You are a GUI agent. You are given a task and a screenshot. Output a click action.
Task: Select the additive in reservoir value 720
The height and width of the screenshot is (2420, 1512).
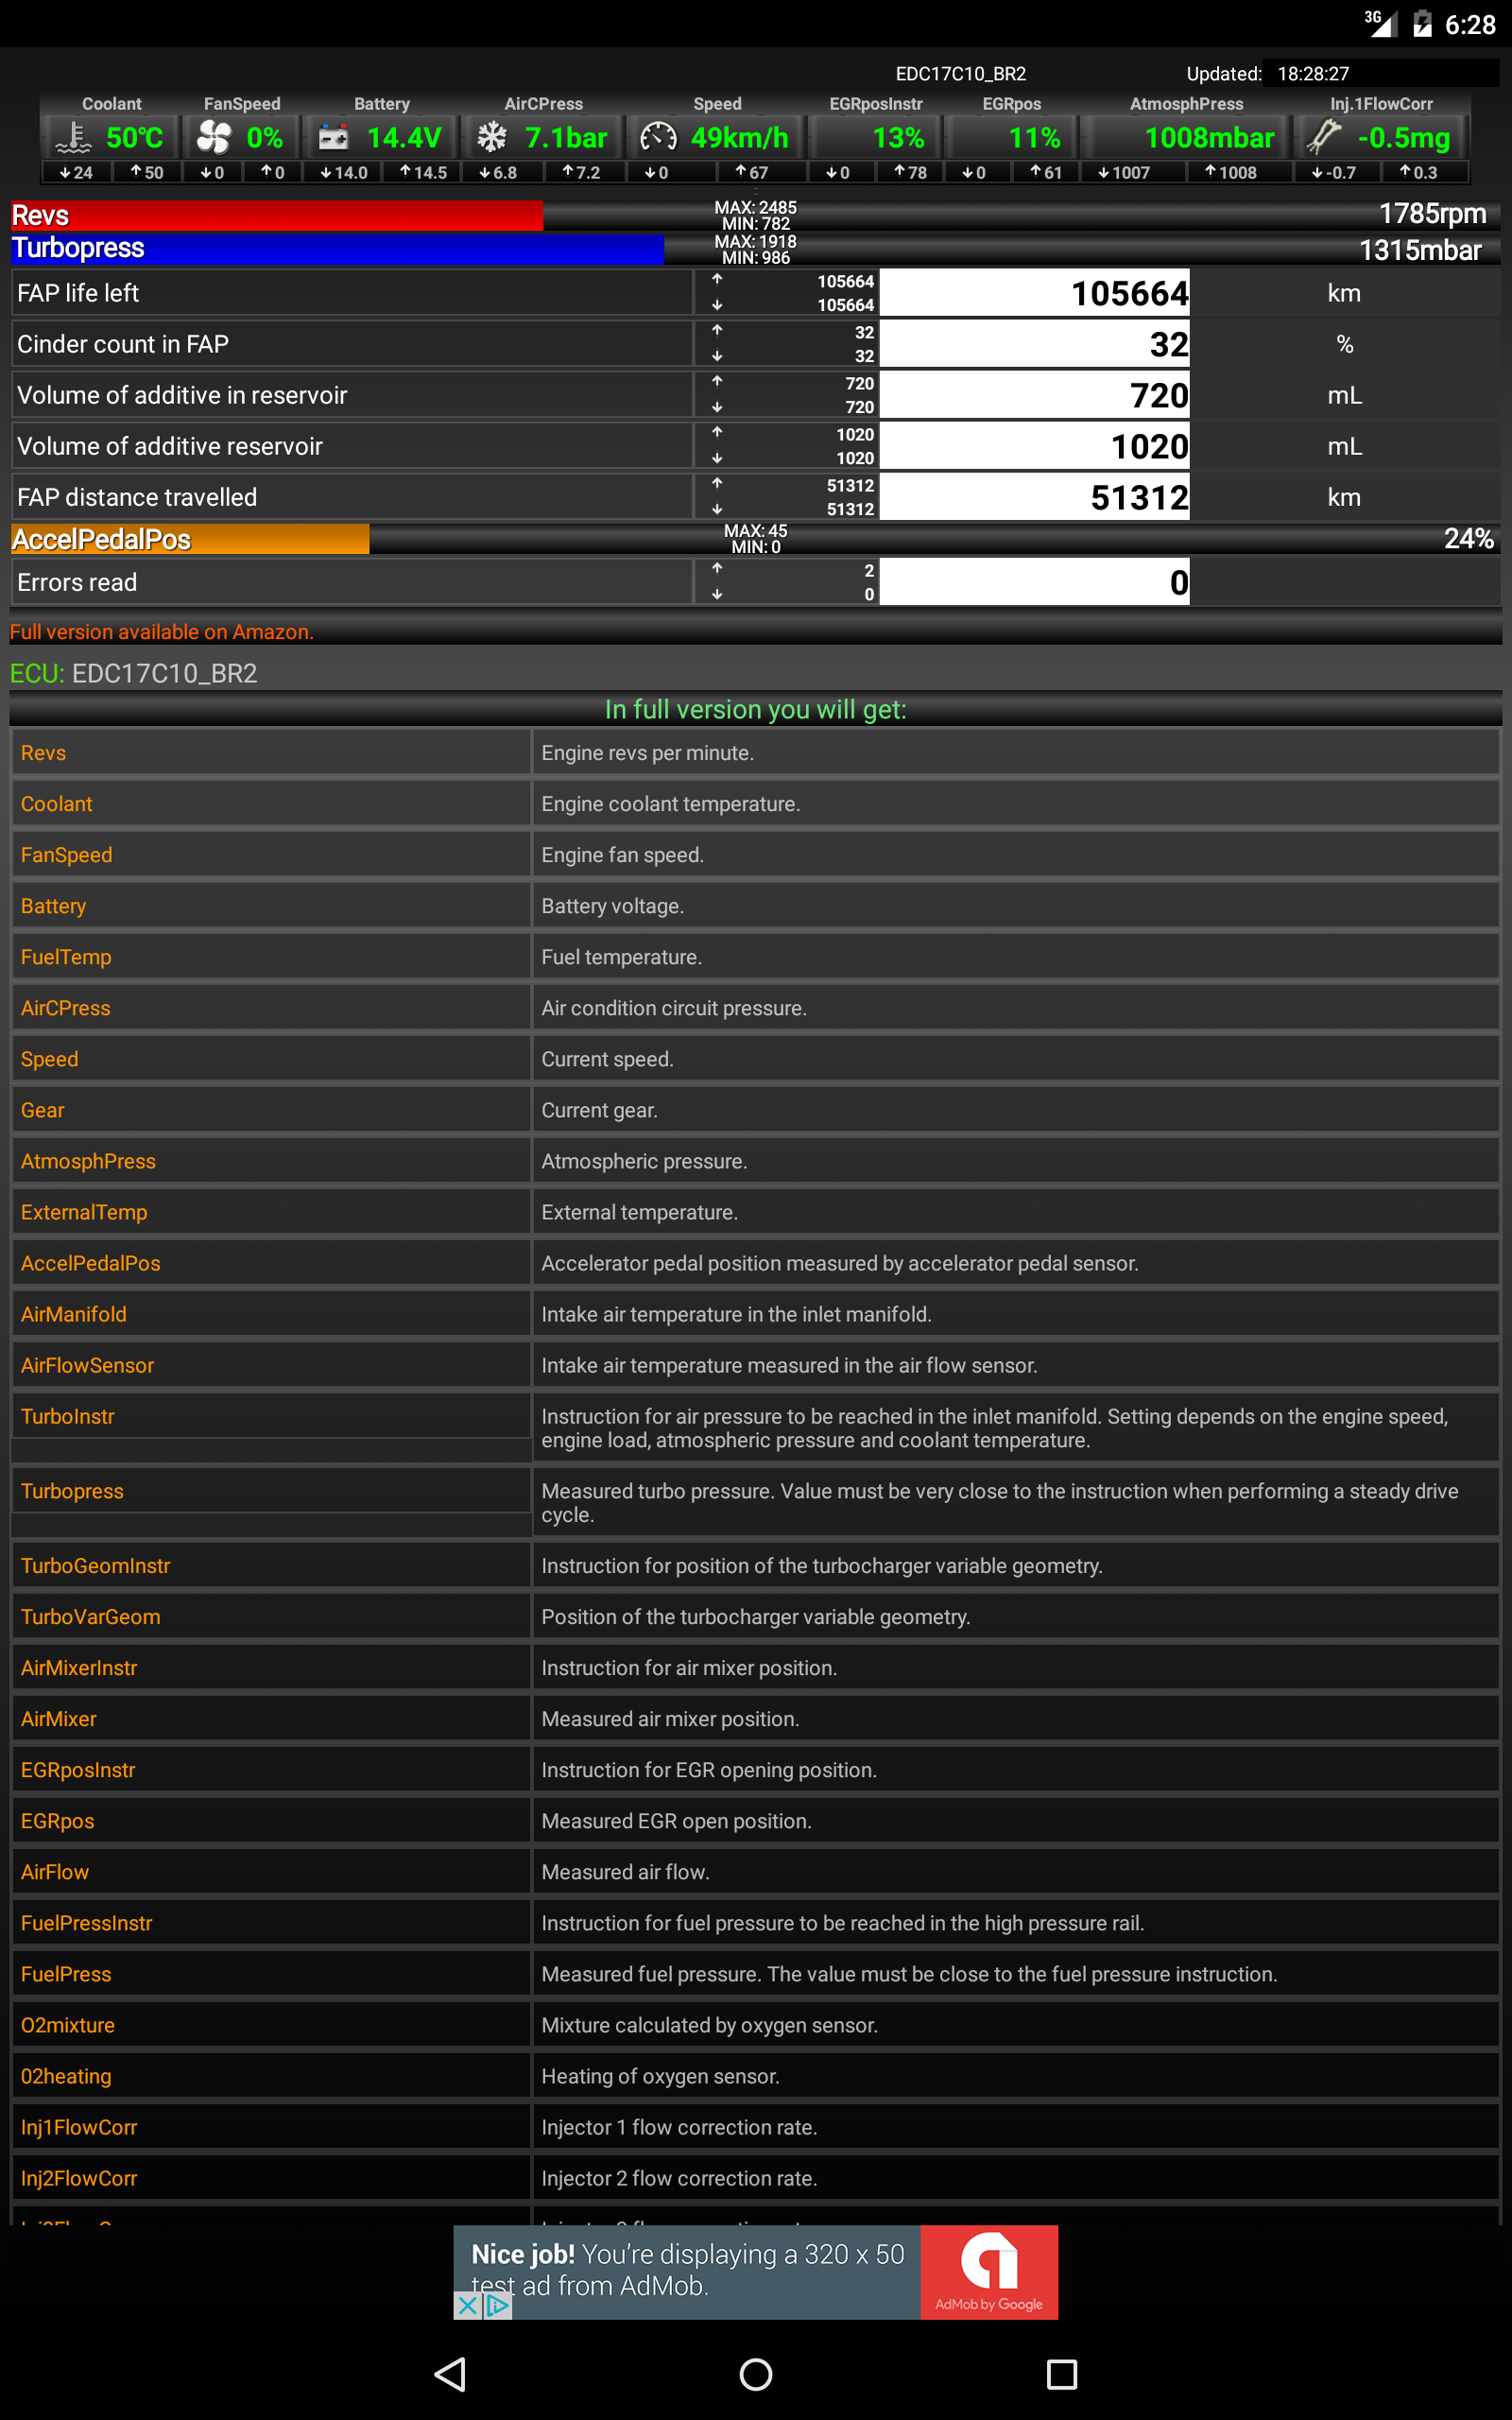[x=1034, y=395]
